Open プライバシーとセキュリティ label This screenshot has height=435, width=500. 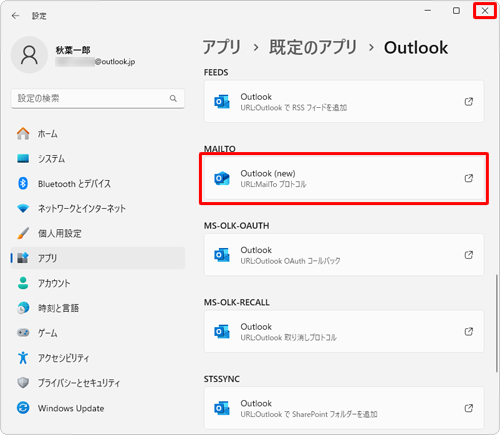(79, 383)
